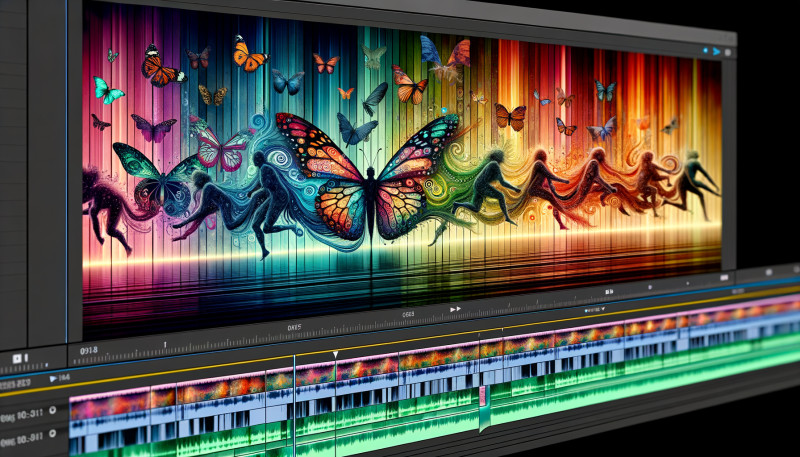Select the small pink clip on the audio track
800x457 pixels.
point(484,393)
